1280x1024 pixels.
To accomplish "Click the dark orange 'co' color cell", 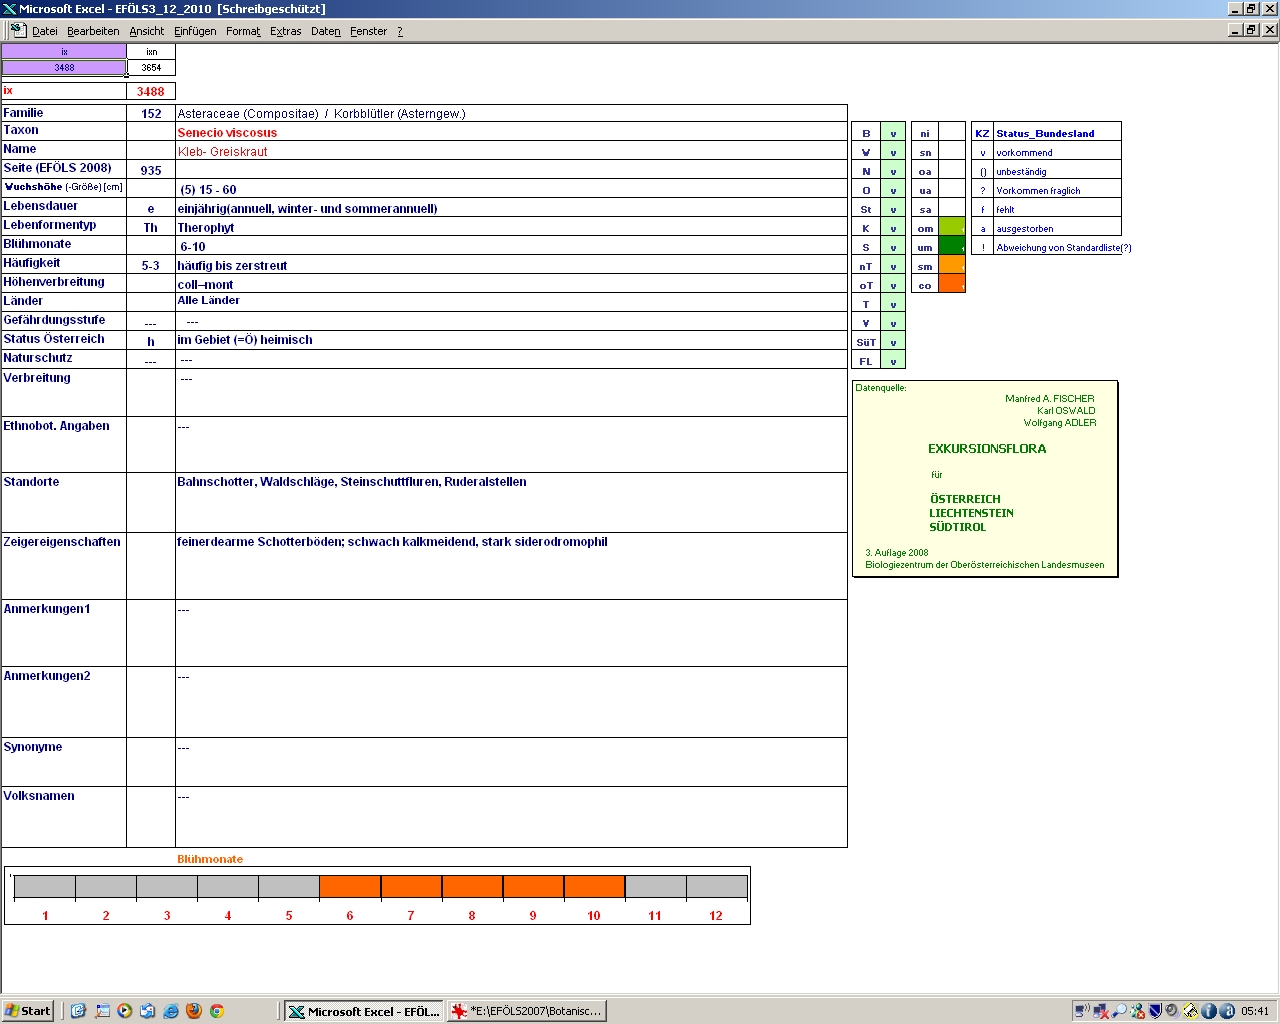I will click(x=952, y=285).
